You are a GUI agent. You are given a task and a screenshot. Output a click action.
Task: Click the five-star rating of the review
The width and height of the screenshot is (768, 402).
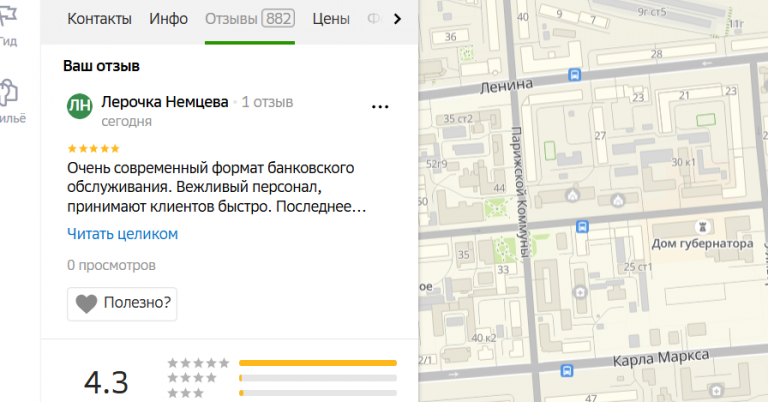click(x=94, y=148)
